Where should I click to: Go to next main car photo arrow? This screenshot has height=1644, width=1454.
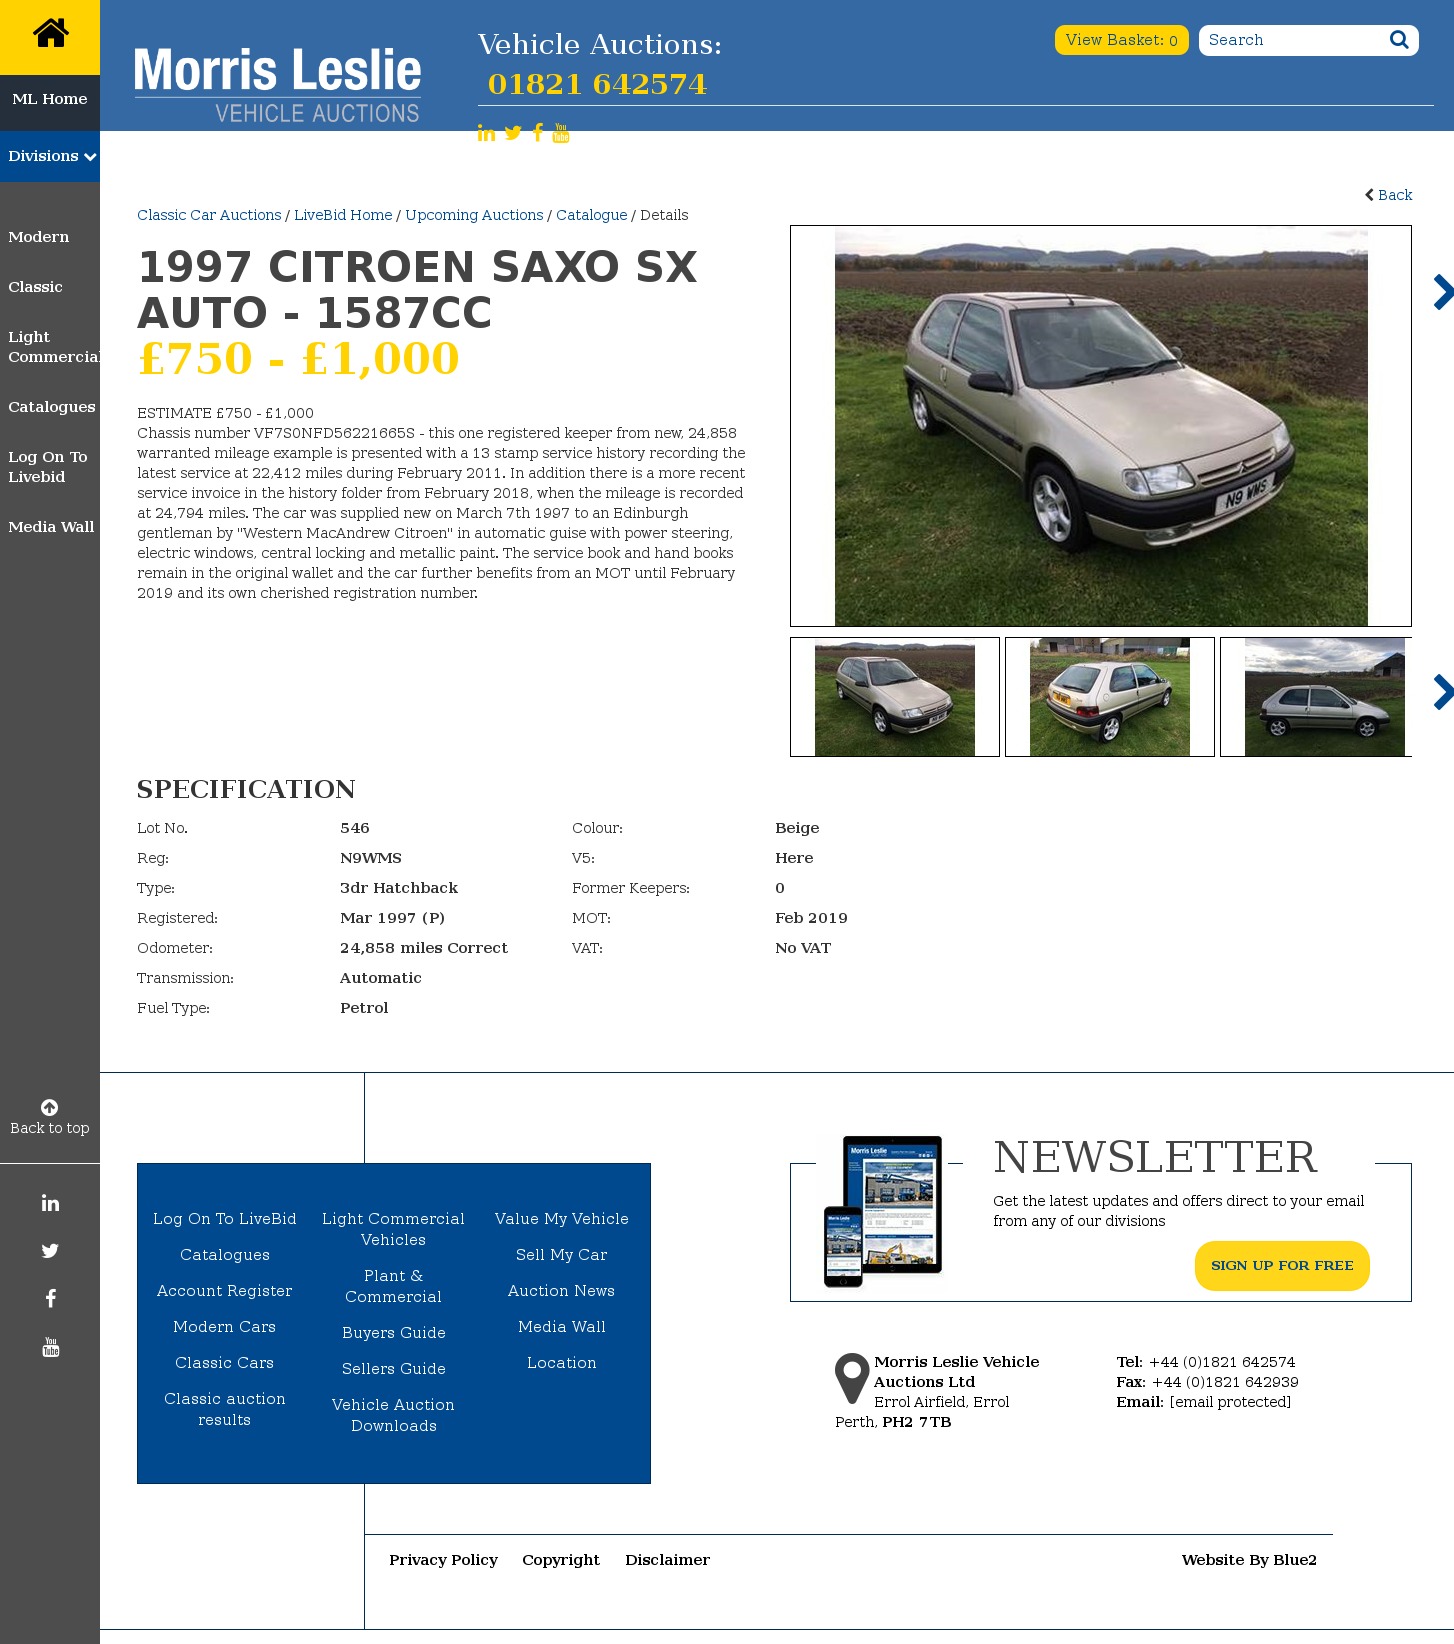pyautogui.click(x=1443, y=292)
